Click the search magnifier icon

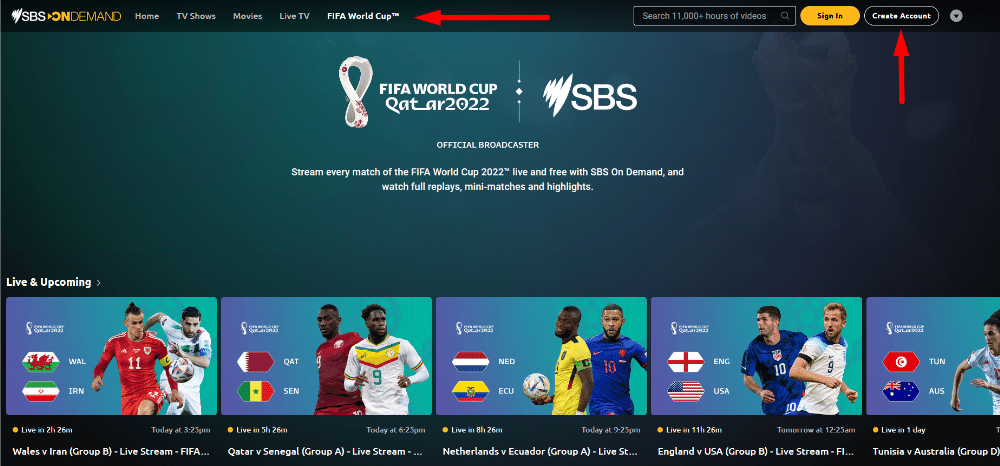pos(785,16)
